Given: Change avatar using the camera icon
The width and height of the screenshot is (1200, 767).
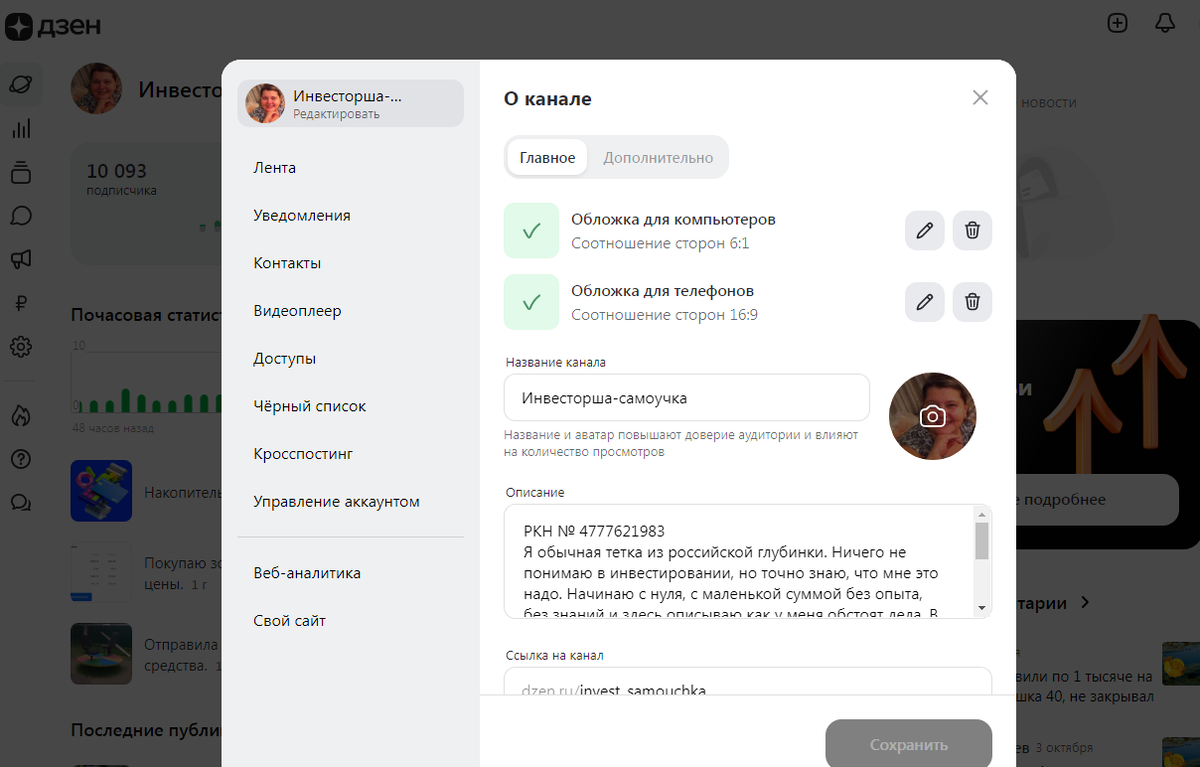Looking at the screenshot, I should coord(932,416).
